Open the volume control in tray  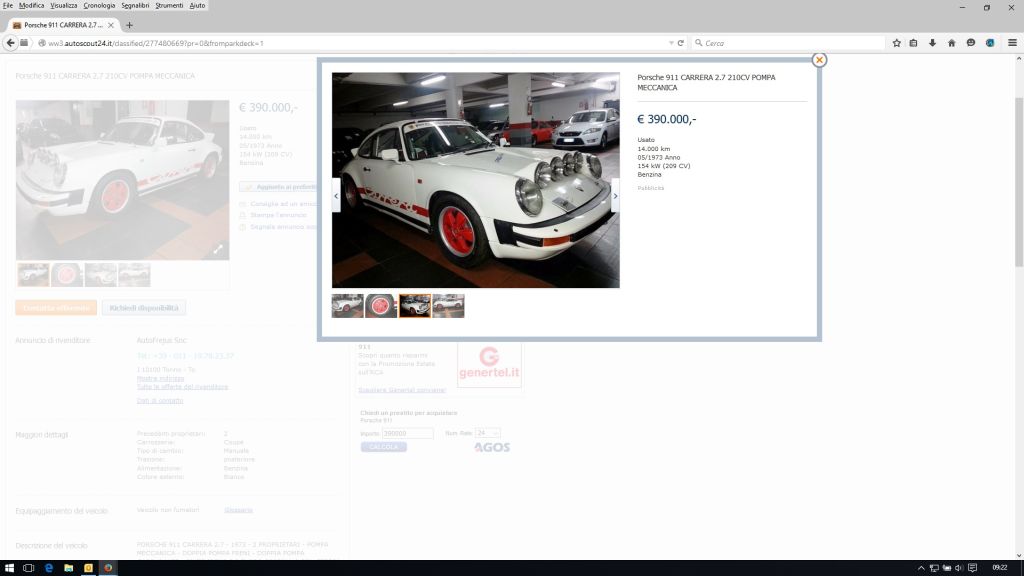[x=959, y=568]
